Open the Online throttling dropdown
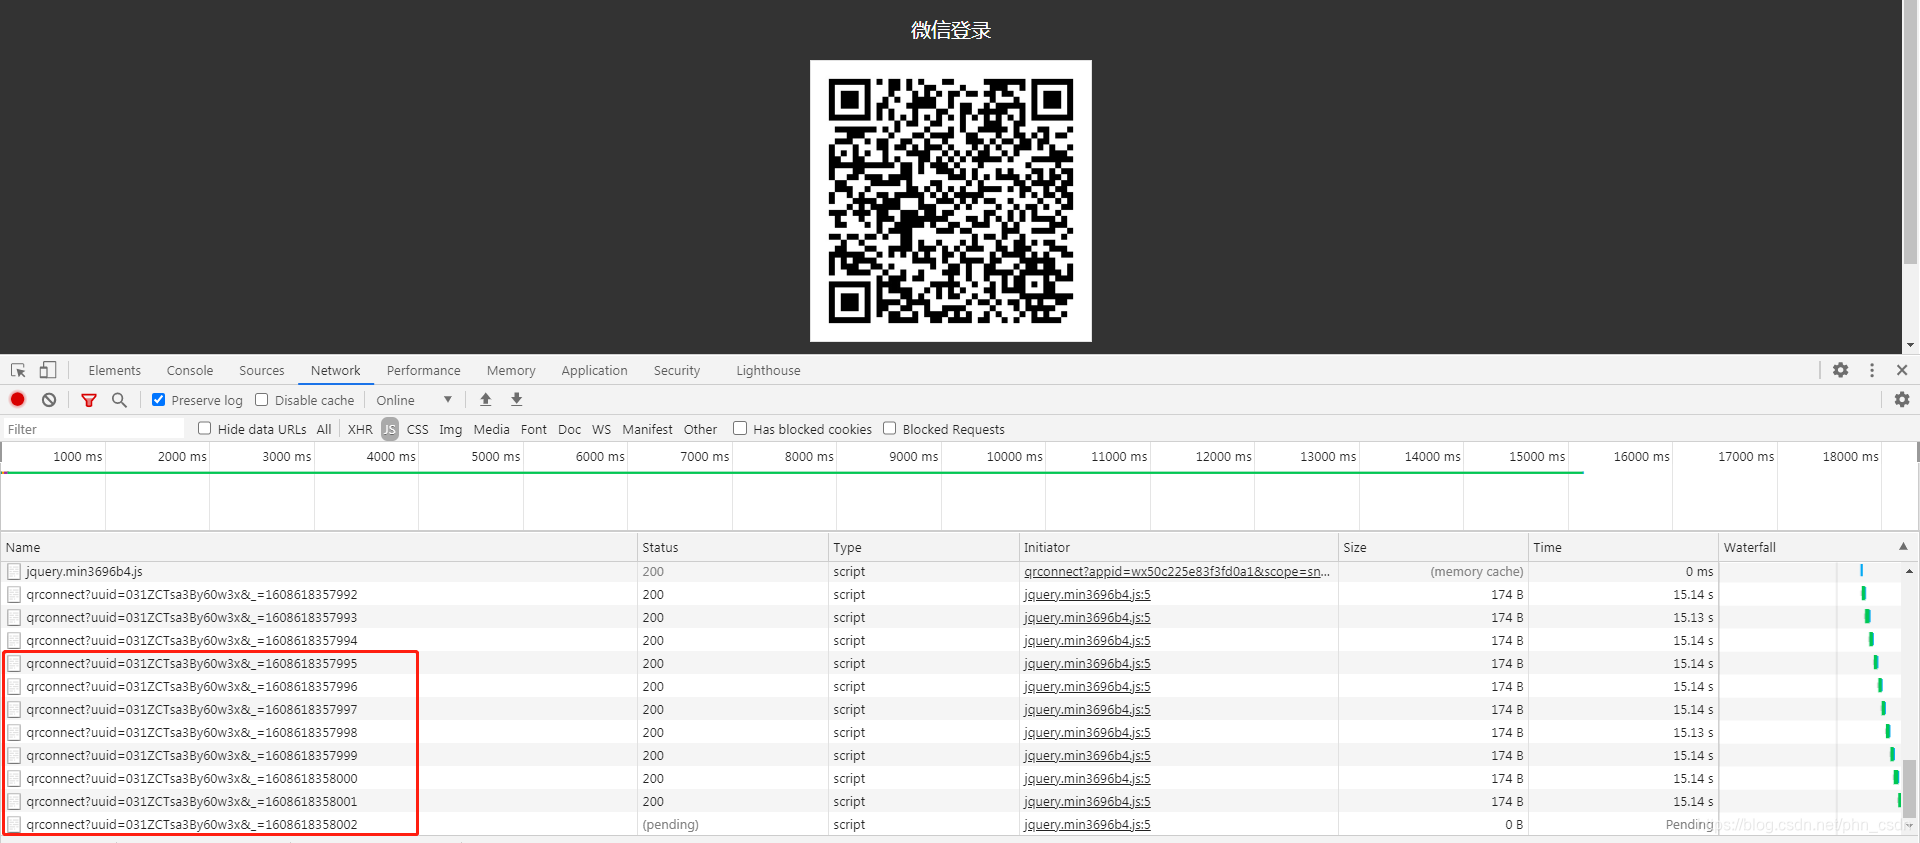The image size is (1920, 843). [414, 400]
